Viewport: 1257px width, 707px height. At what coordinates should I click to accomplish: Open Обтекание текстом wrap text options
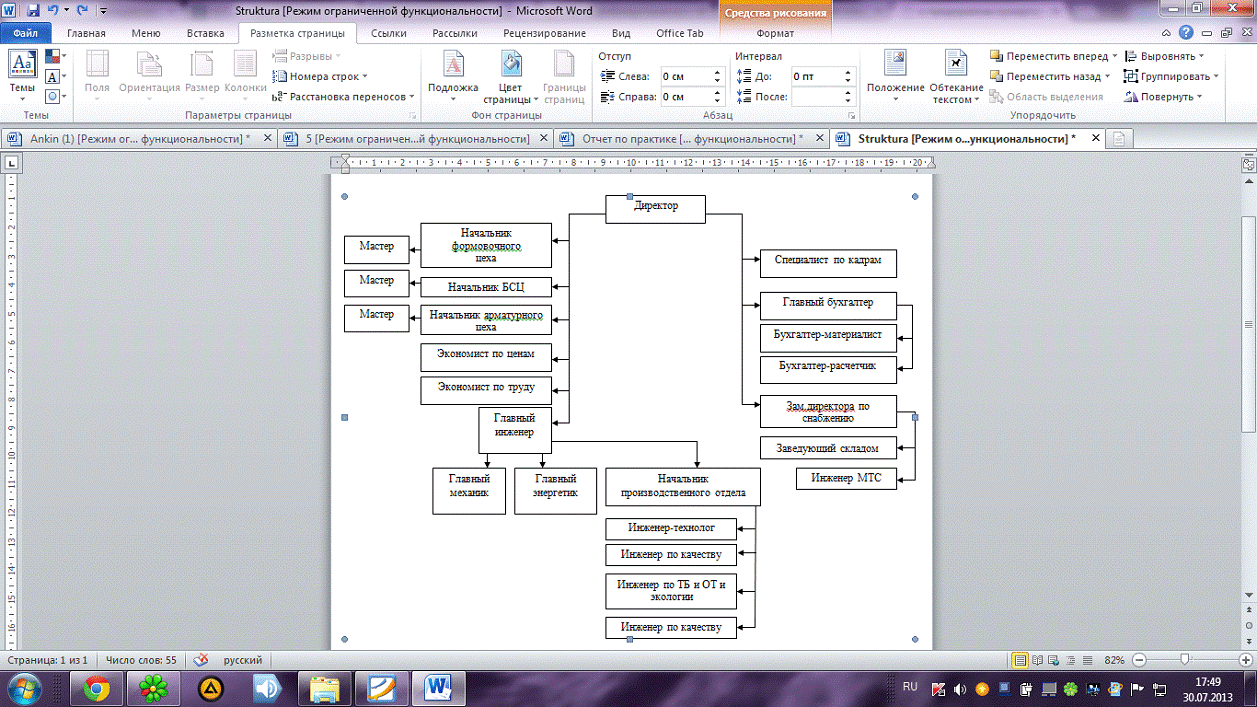click(x=956, y=77)
